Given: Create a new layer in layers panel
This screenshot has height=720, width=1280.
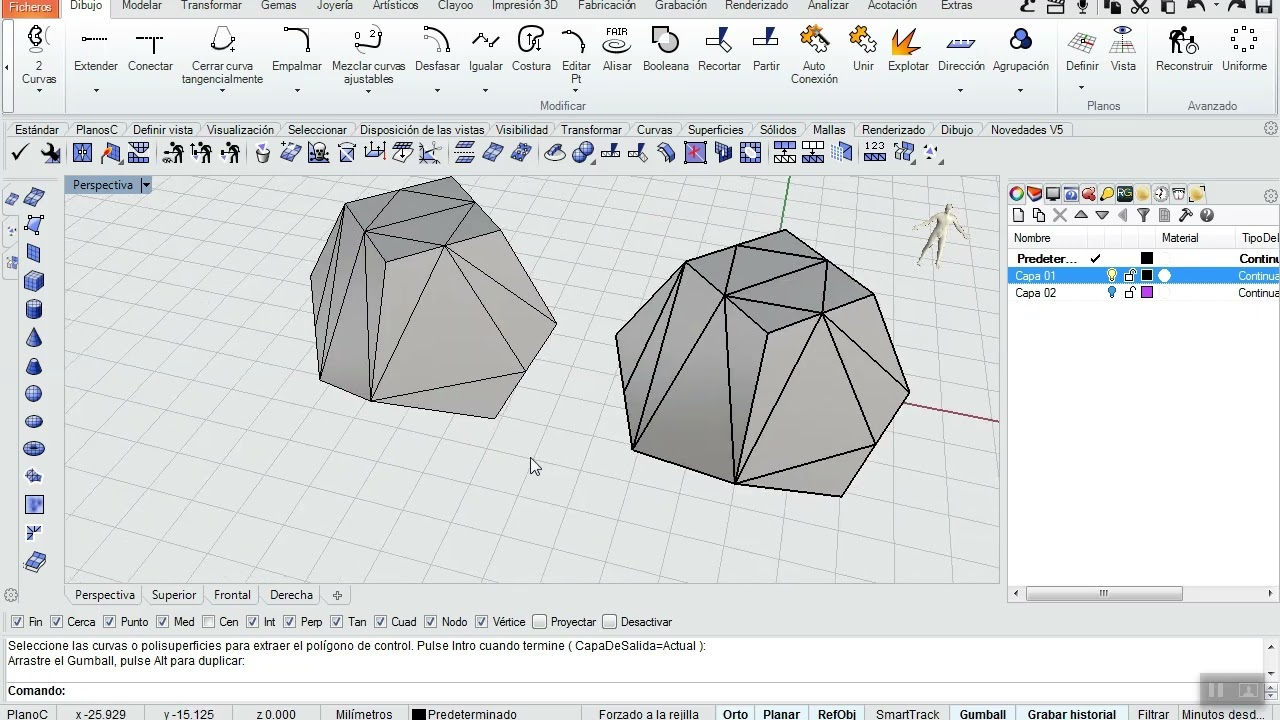Looking at the screenshot, I should click(x=1018, y=215).
